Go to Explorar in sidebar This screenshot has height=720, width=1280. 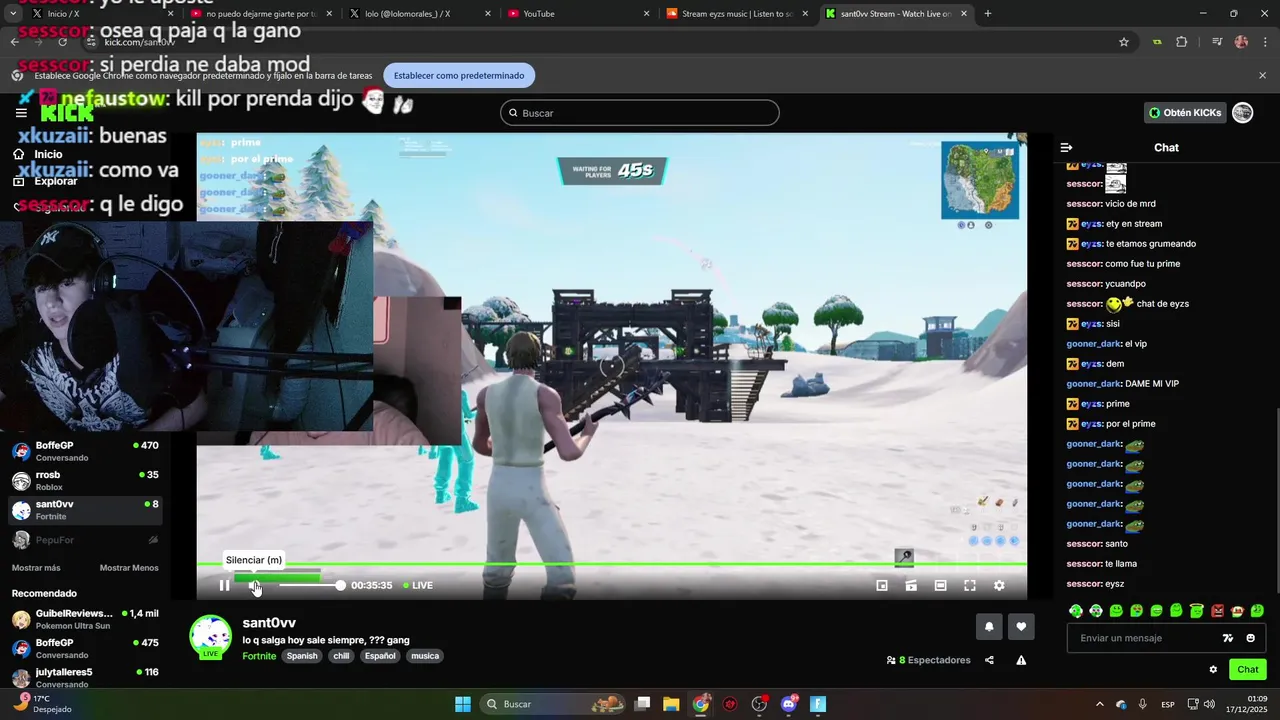tap(46, 181)
